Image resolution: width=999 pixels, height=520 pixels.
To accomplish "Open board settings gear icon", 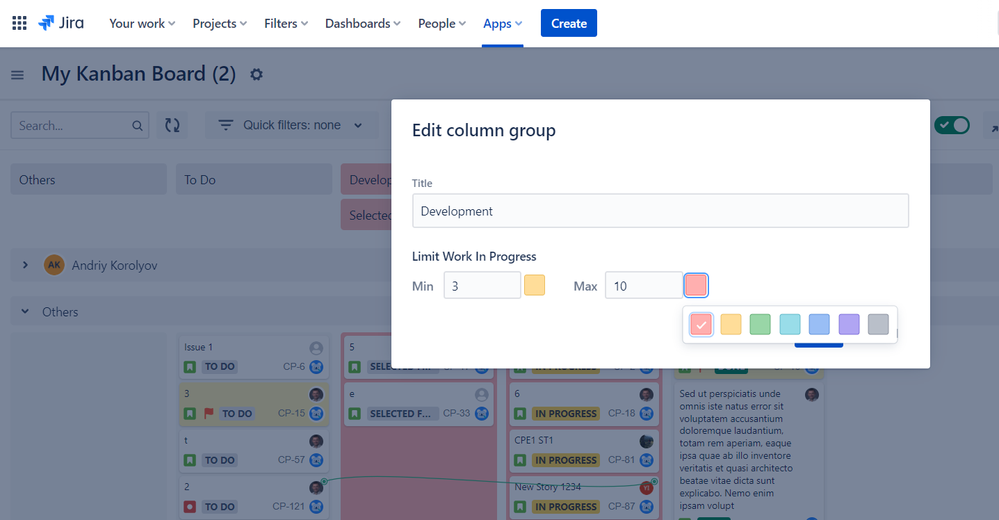I will point(256,75).
